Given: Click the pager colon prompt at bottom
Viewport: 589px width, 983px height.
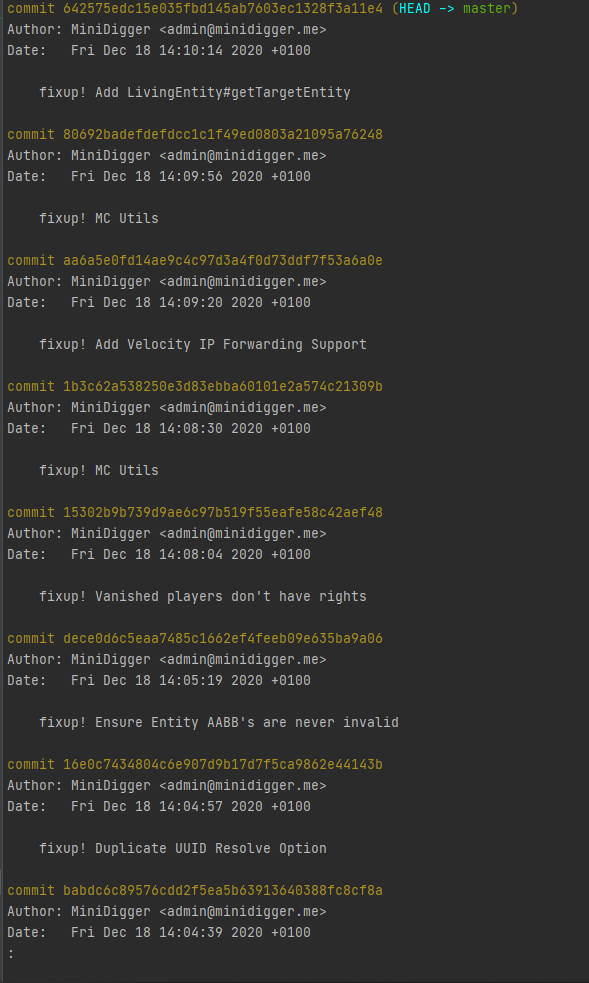Looking at the screenshot, I should [x=11, y=954].
